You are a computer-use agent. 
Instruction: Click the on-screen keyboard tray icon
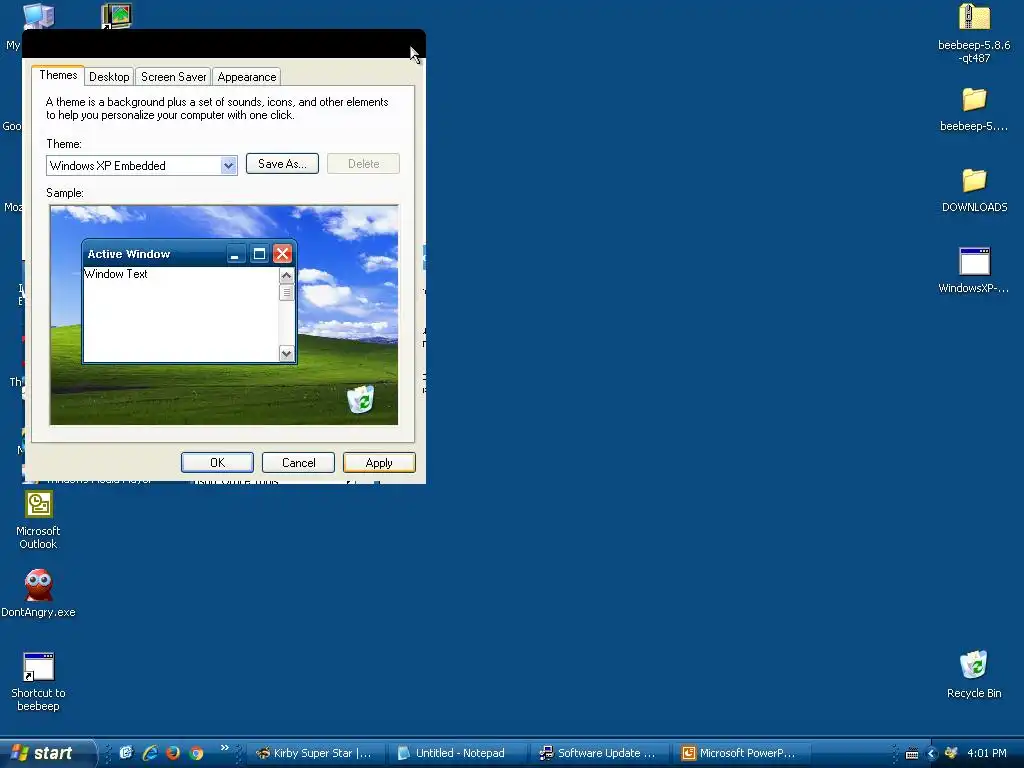tap(912, 754)
